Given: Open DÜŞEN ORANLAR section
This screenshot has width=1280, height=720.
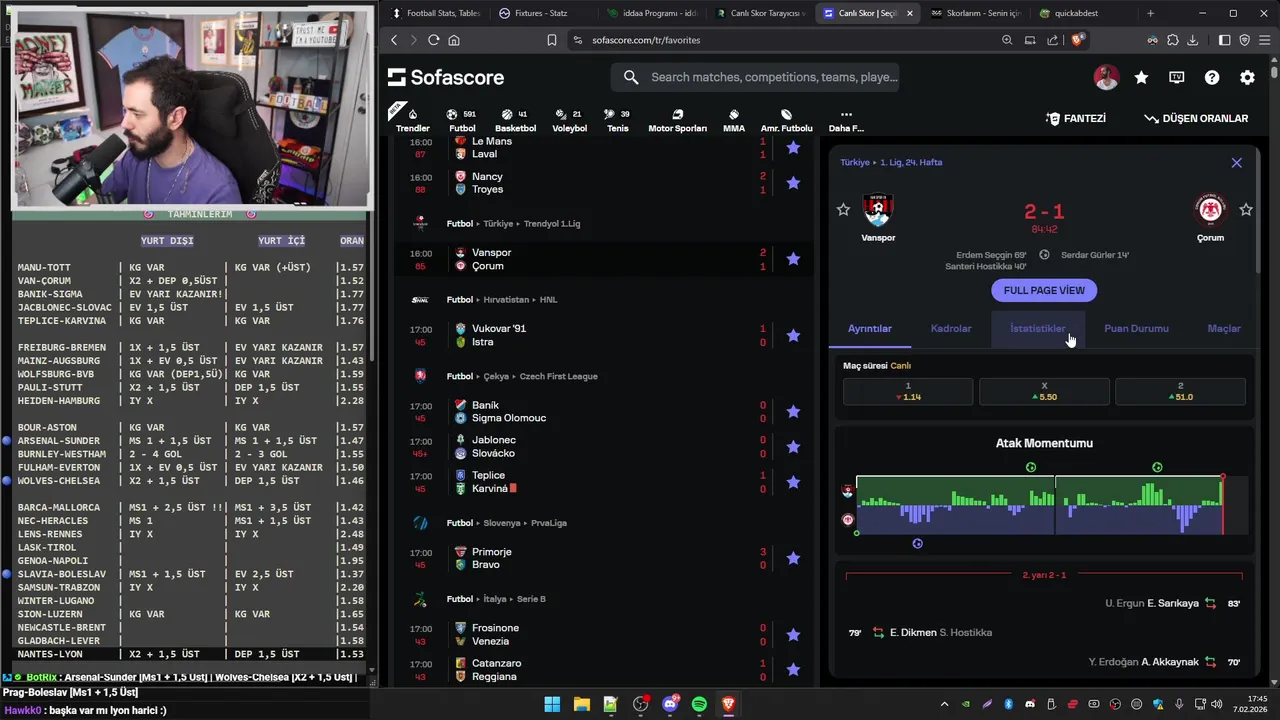Looking at the screenshot, I should [x=1196, y=118].
